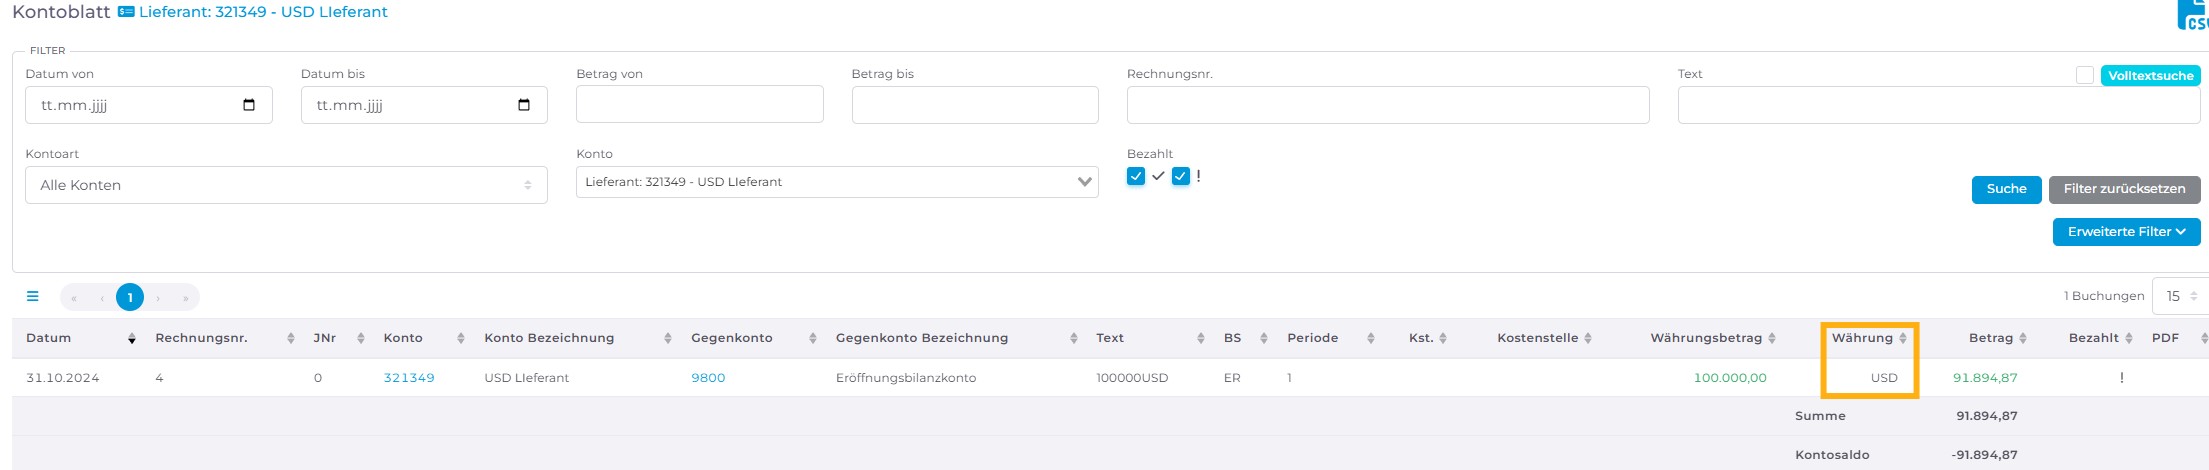The width and height of the screenshot is (2209, 470).
Task: Toggle the Volltextsuche checkbox
Action: (2085, 75)
